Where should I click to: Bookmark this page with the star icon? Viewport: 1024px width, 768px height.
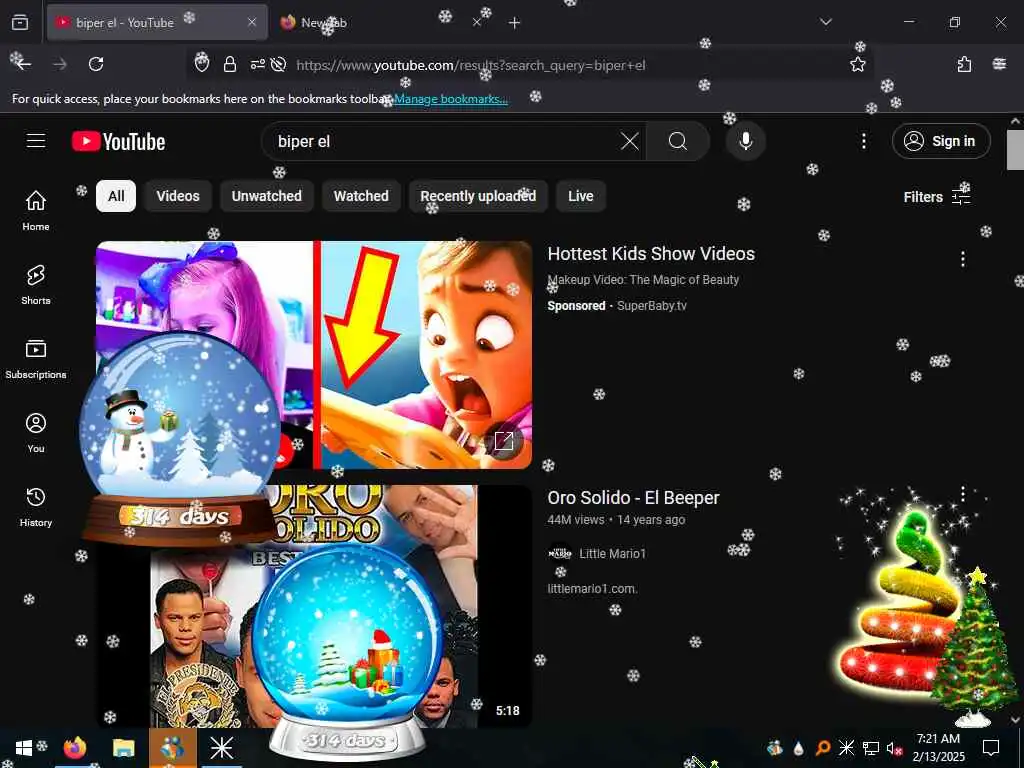pos(857,64)
